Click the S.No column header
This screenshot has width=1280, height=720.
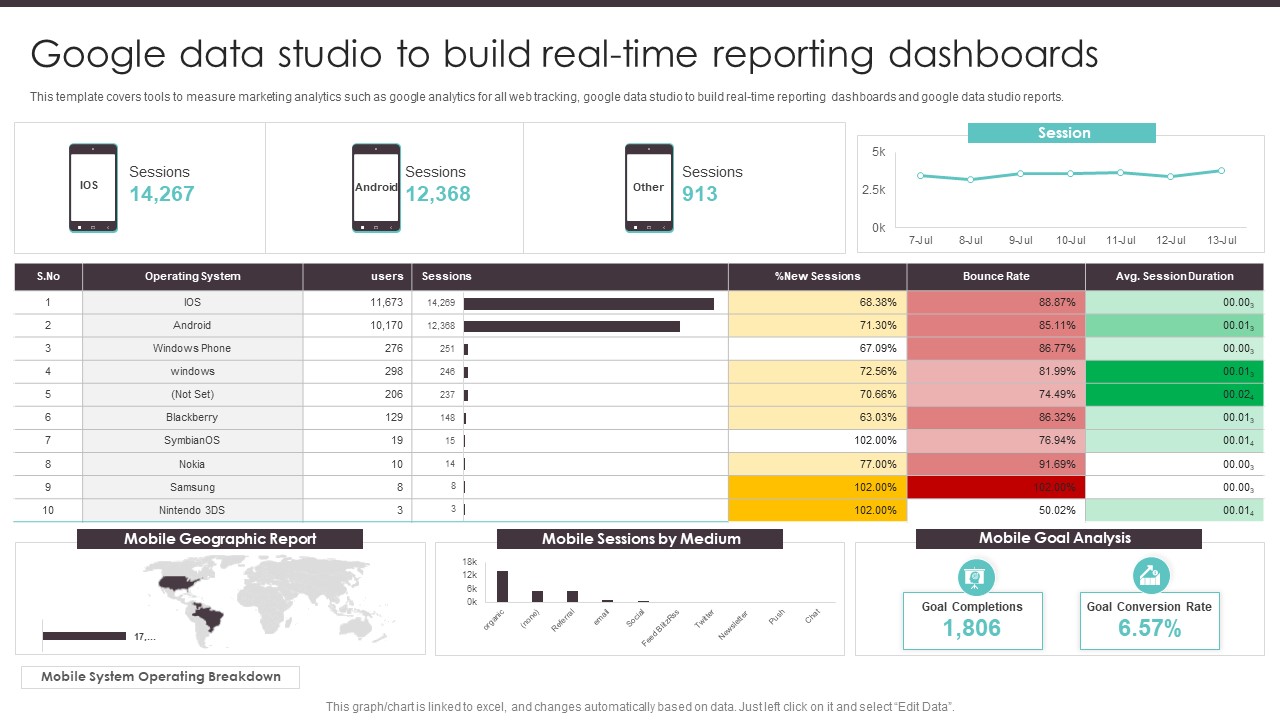[48, 277]
